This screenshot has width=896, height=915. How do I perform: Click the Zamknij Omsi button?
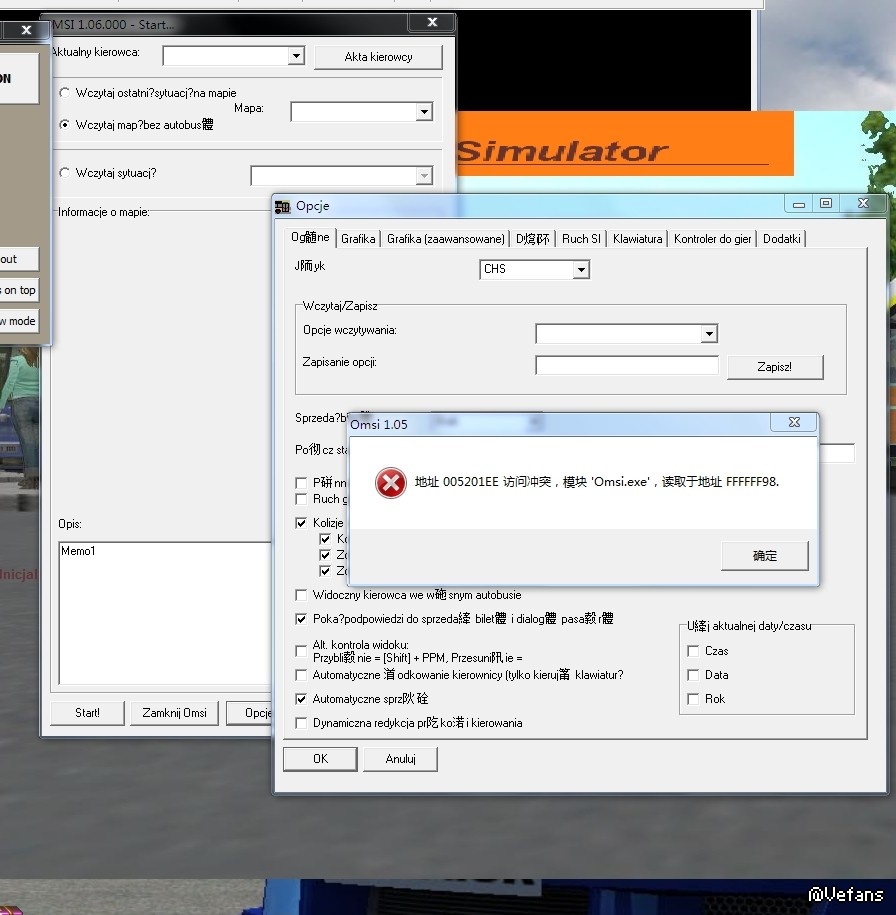click(x=175, y=713)
